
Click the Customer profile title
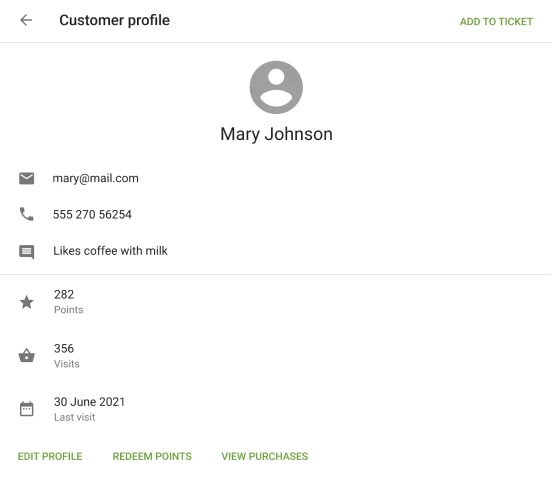point(115,20)
